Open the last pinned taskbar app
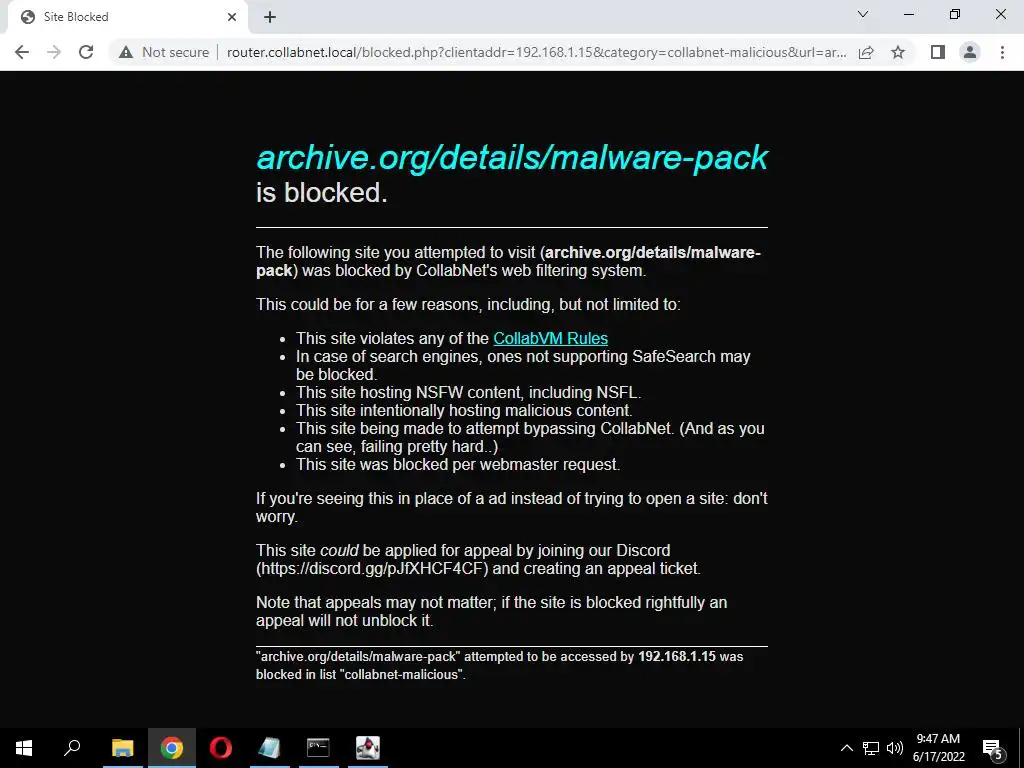1024x768 pixels. point(368,748)
